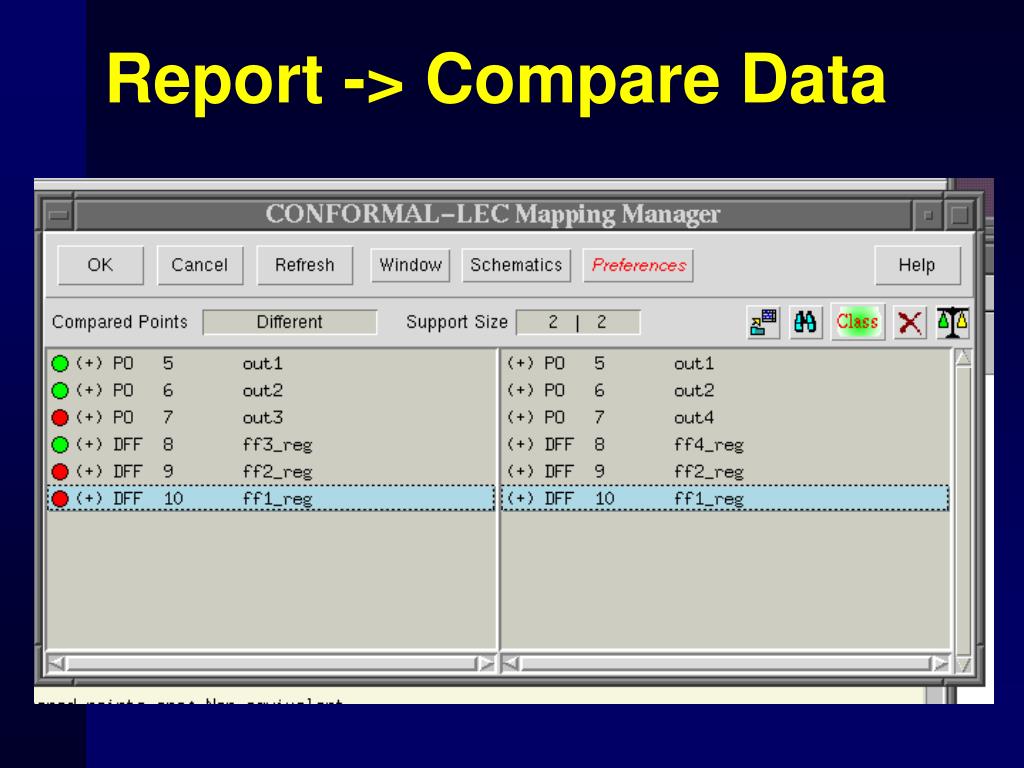Viewport: 1024px width, 768px height.
Task: Click green status dot for out1
Action: tap(60, 364)
